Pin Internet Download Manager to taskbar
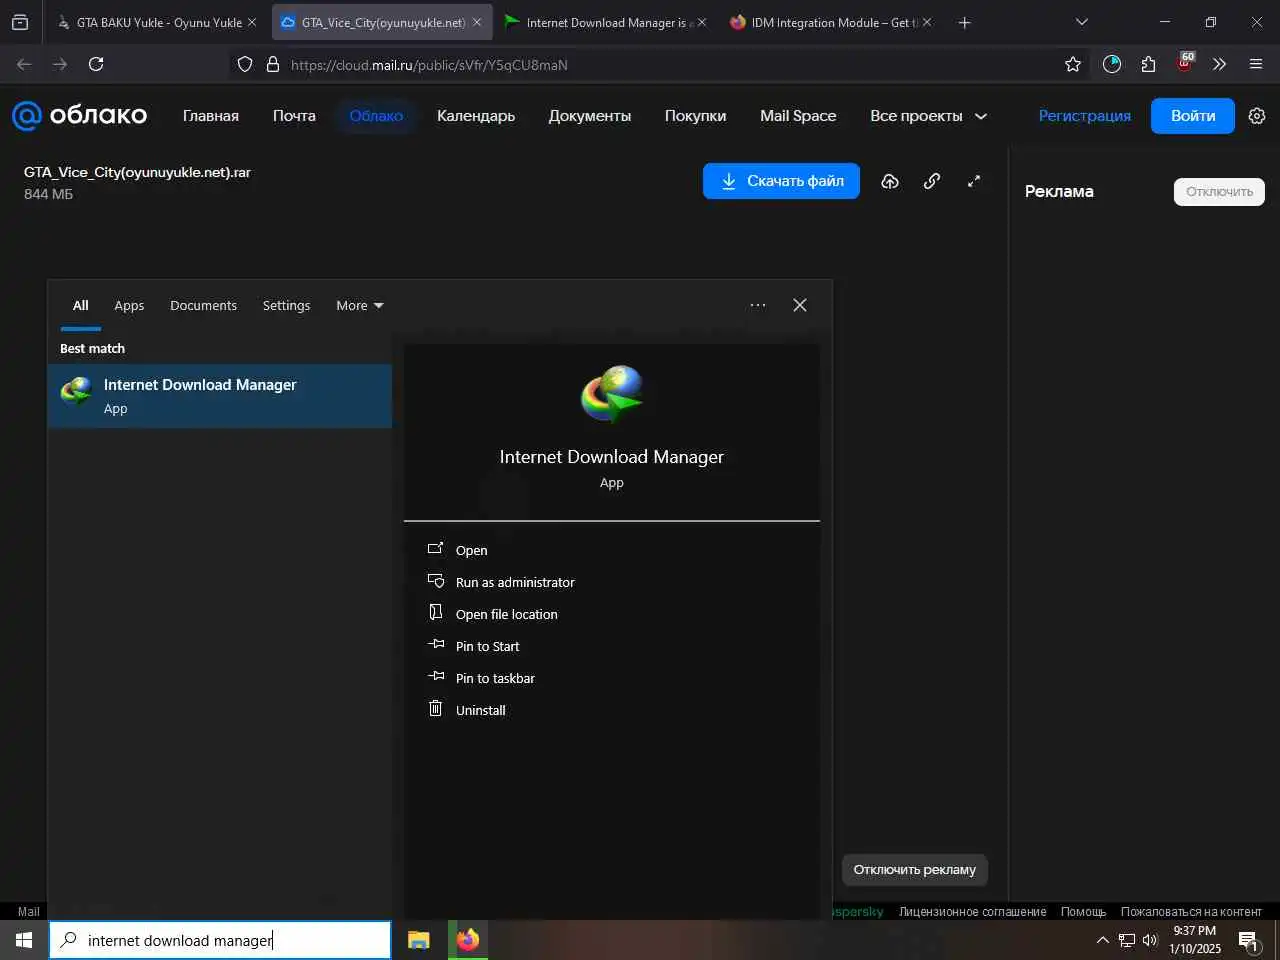 [495, 678]
